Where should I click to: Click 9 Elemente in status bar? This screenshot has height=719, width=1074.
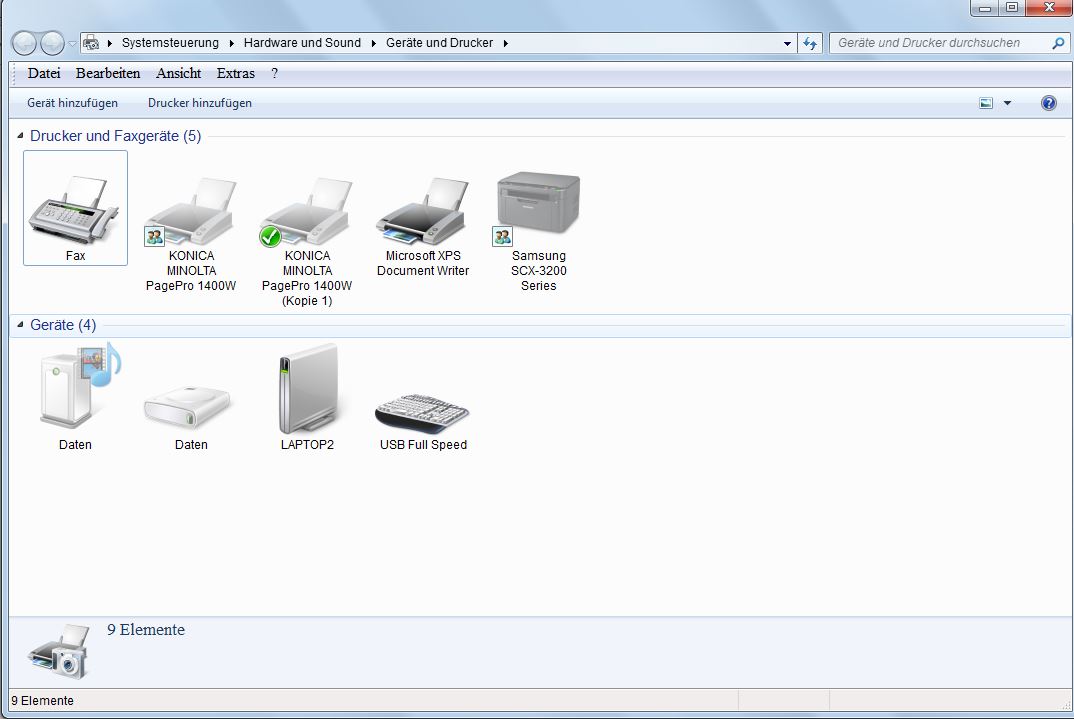pos(42,701)
